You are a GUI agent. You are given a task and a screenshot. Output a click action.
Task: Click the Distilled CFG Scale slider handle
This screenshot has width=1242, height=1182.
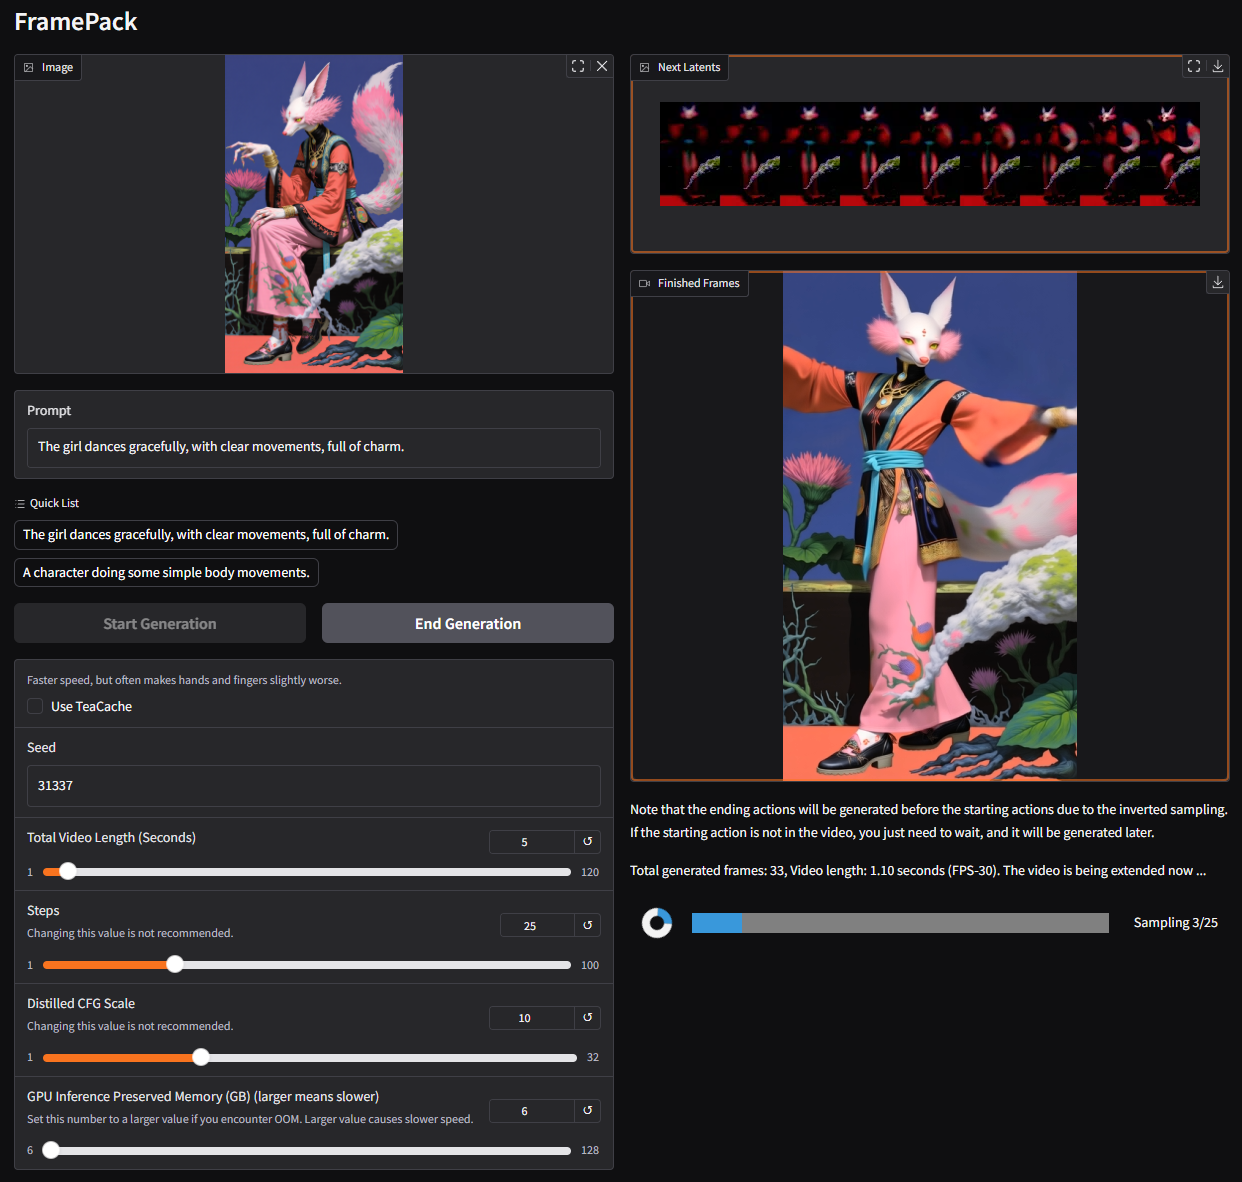201,1057
